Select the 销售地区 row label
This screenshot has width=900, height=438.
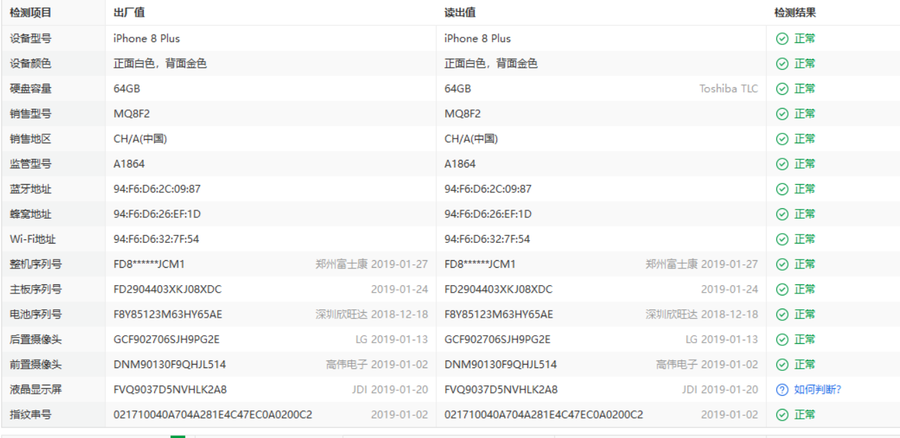30,139
